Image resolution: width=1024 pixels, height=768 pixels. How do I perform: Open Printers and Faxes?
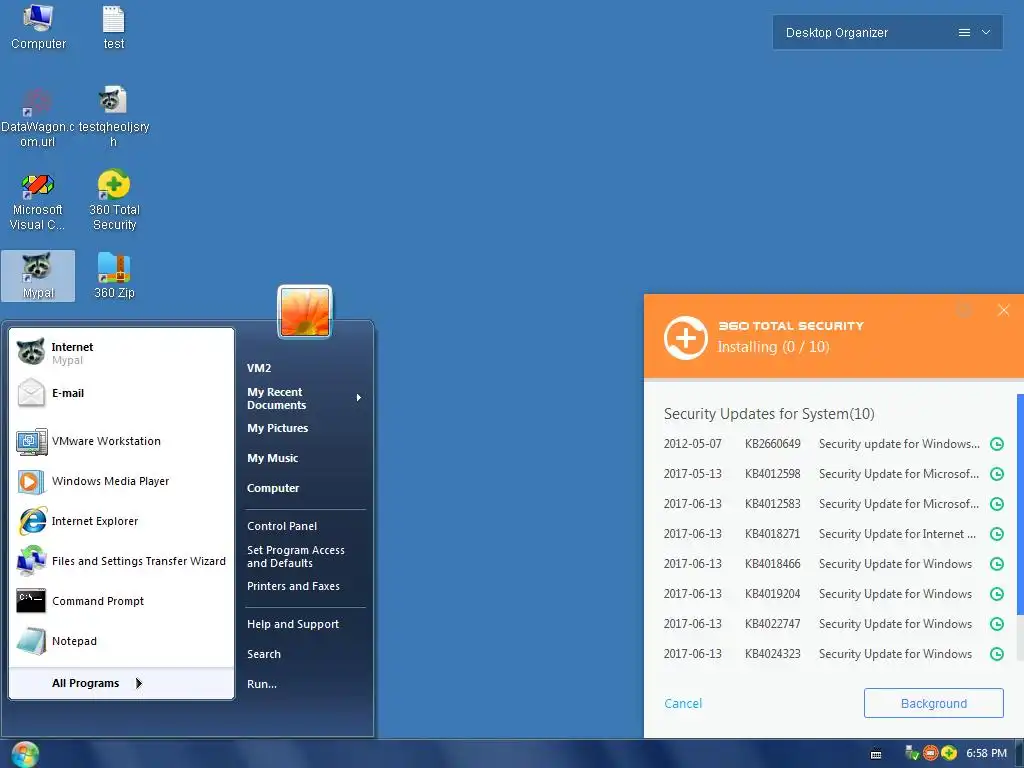coord(293,586)
